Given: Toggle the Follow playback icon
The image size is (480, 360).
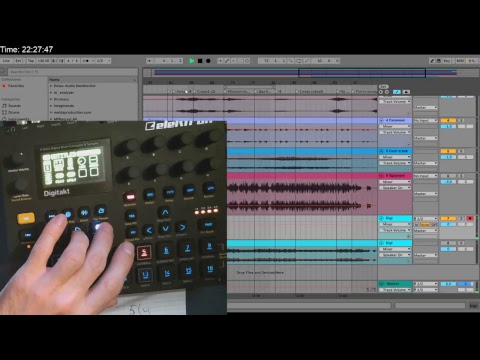Looking at the screenshot, I should click(x=150, y=61).
